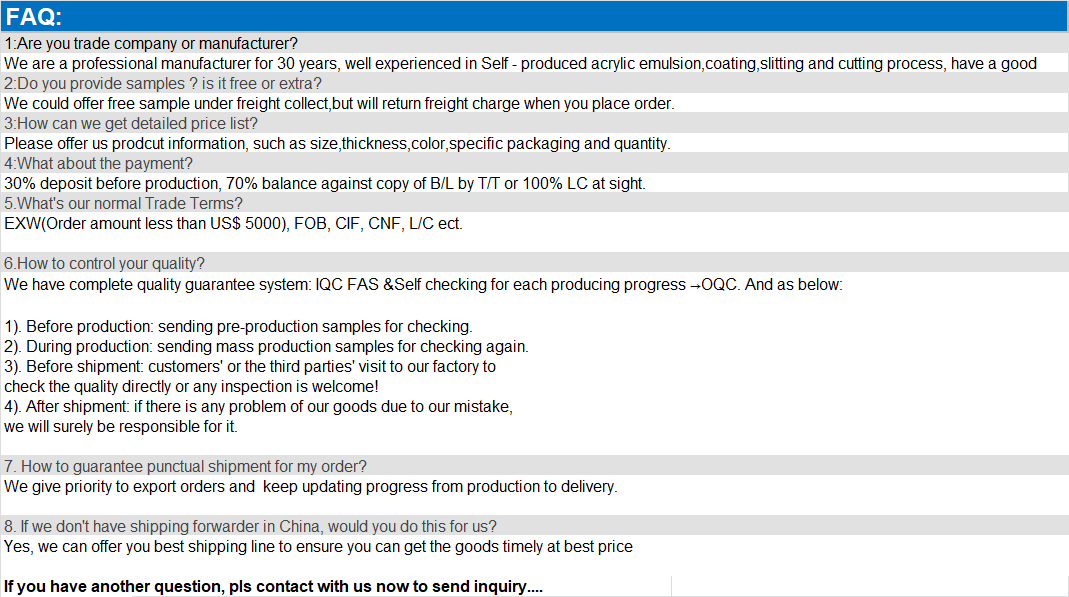Click the free sample freight collect answer
Screen dimensions: 1069x597
pos(339,104)
